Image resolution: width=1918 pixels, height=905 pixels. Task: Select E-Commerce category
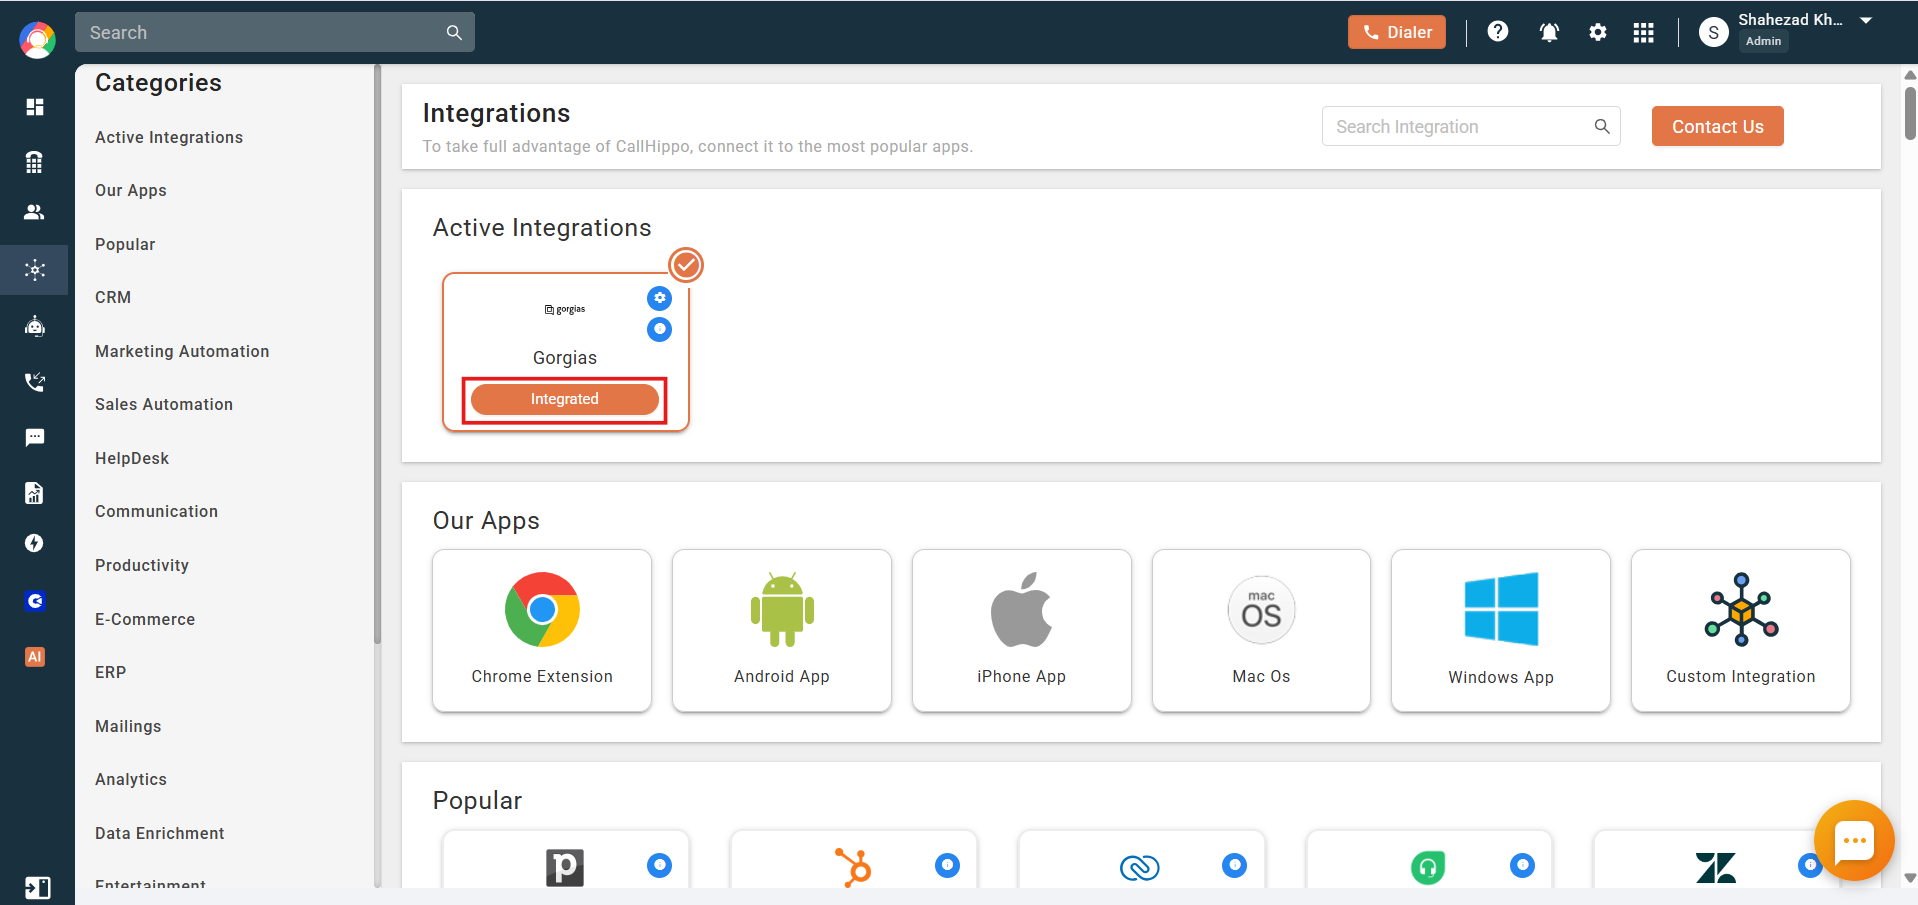145,619
